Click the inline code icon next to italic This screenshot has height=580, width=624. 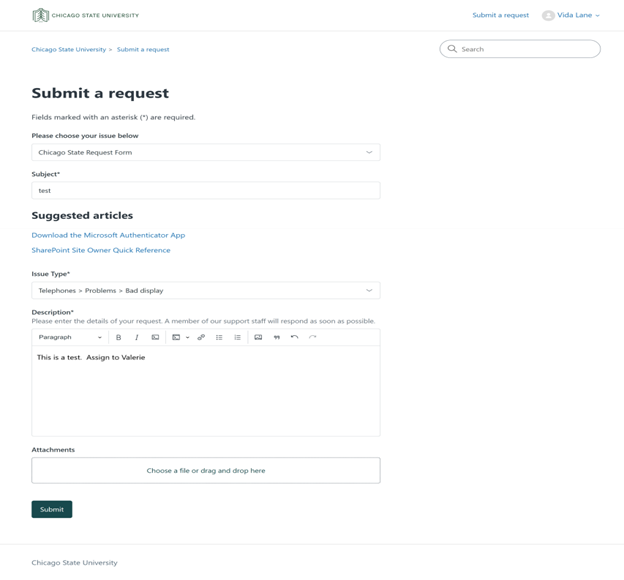[x=155, y=337]
